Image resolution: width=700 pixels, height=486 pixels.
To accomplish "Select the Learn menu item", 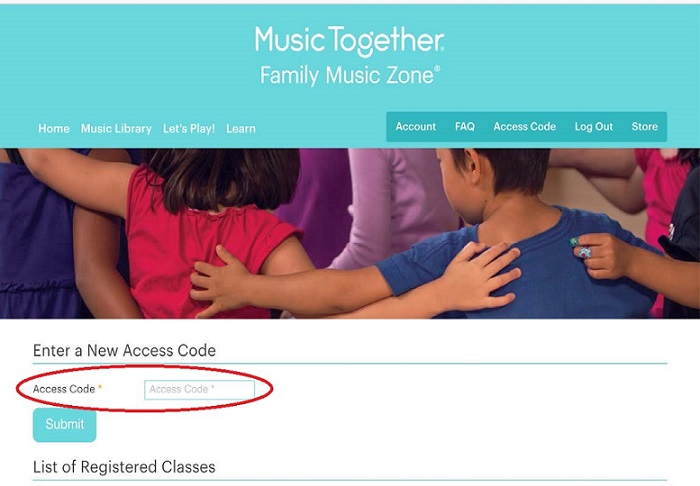I will coord(241,129).
